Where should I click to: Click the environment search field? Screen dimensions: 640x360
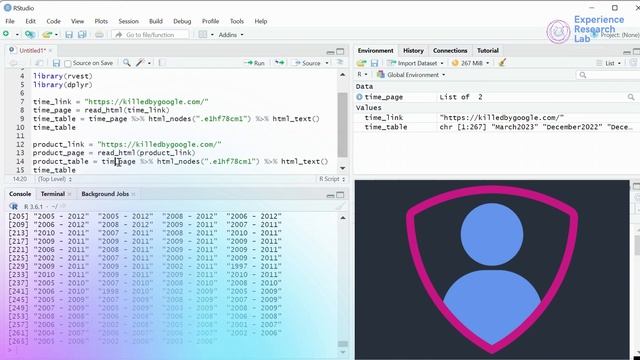point(608,75)
